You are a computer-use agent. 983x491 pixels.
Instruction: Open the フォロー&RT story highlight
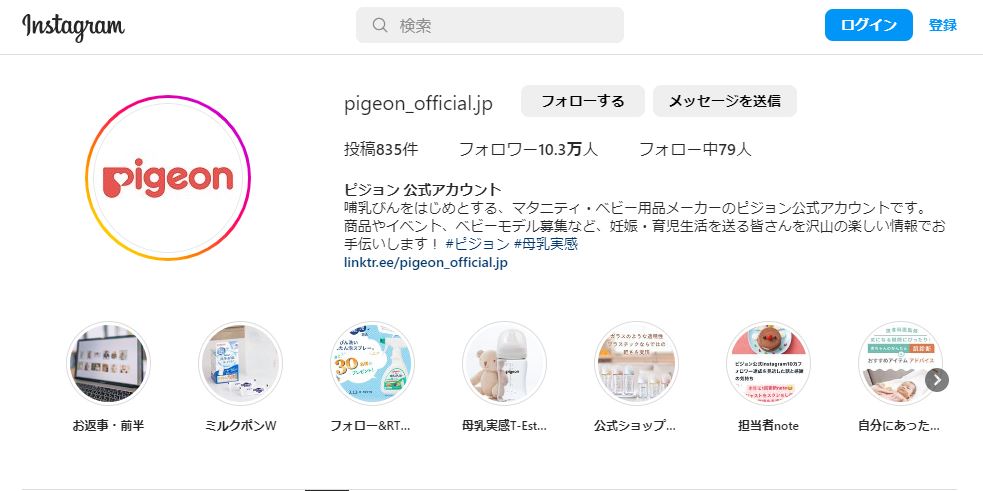pos(372,364)
